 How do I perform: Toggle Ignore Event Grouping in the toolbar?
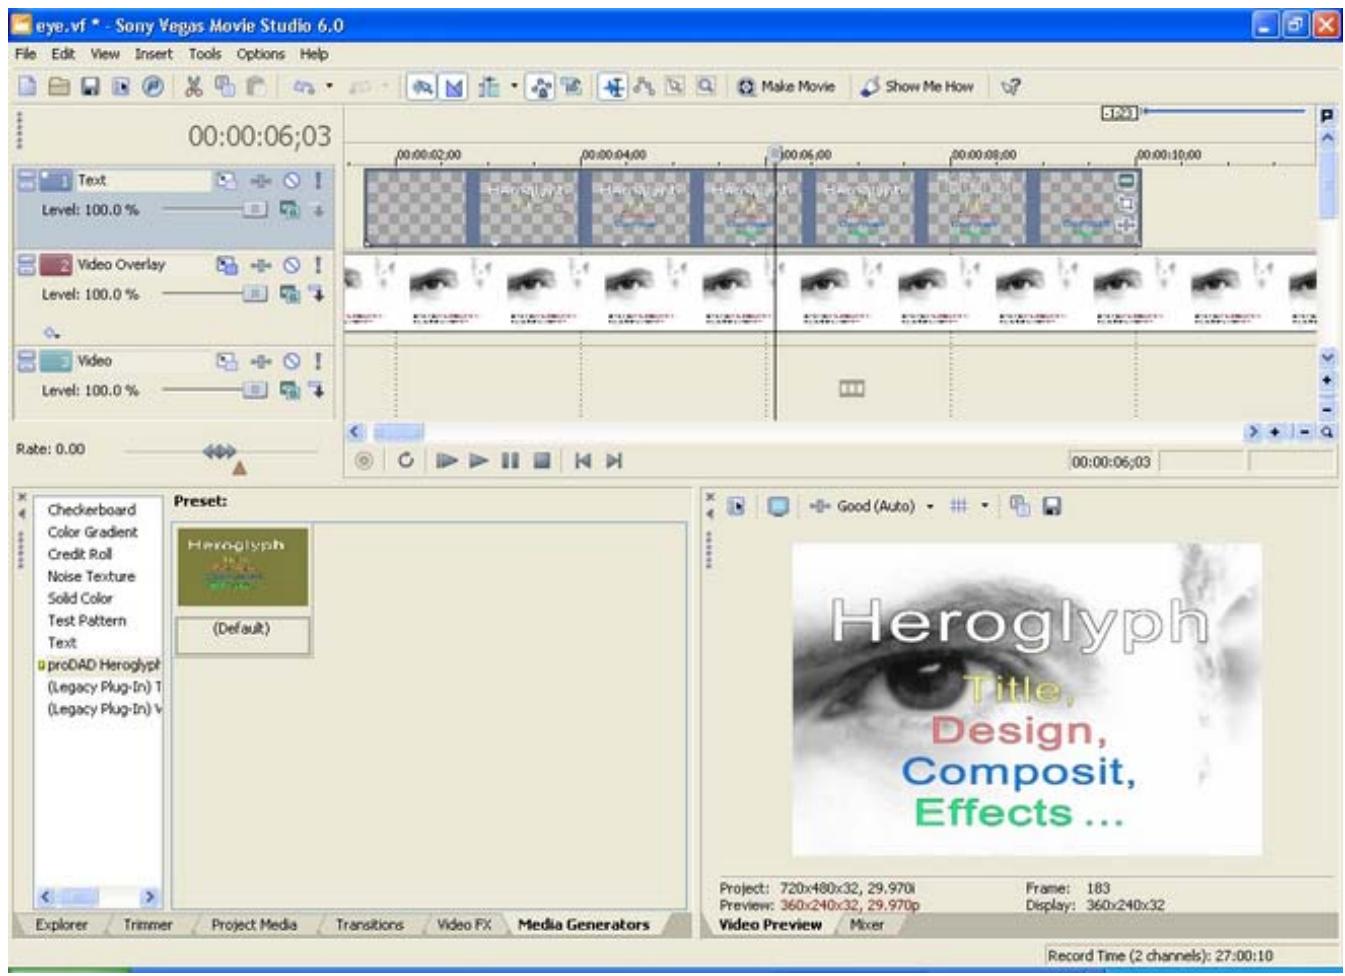pyautogui.click(x=571, y=87)
